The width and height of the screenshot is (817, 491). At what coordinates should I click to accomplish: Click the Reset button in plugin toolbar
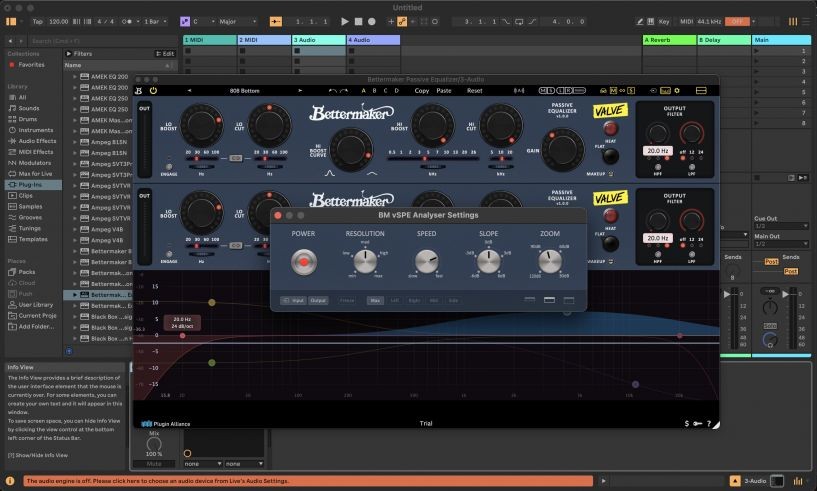pos(474,90)
